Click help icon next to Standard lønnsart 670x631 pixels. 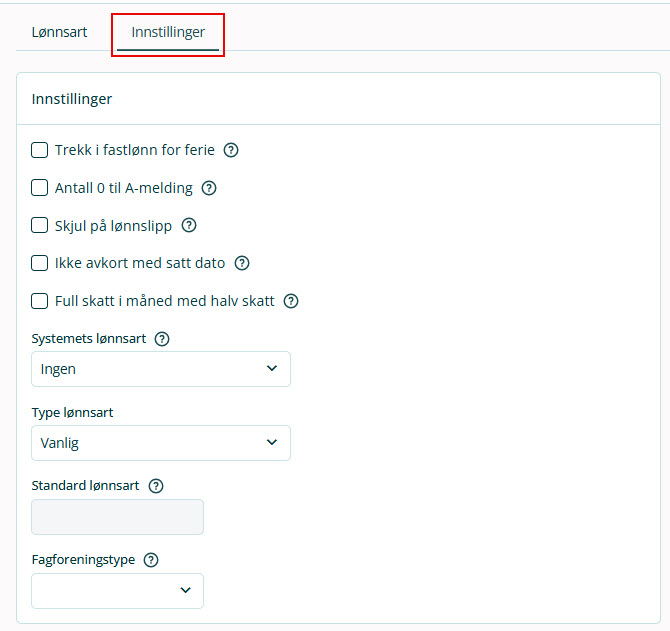point(156,486)
